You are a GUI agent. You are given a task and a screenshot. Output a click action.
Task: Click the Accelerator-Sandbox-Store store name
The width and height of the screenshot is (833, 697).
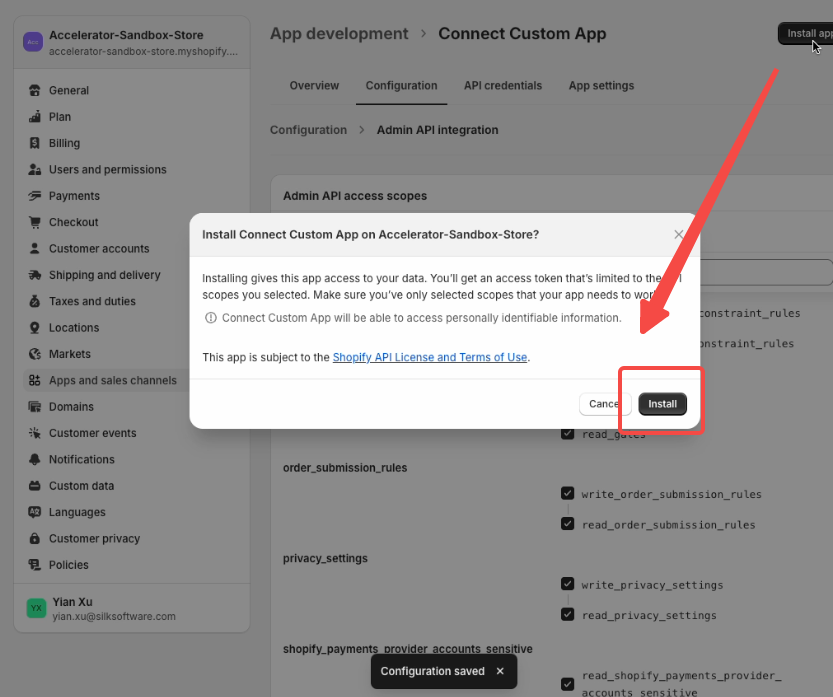(x=126, y=35)
